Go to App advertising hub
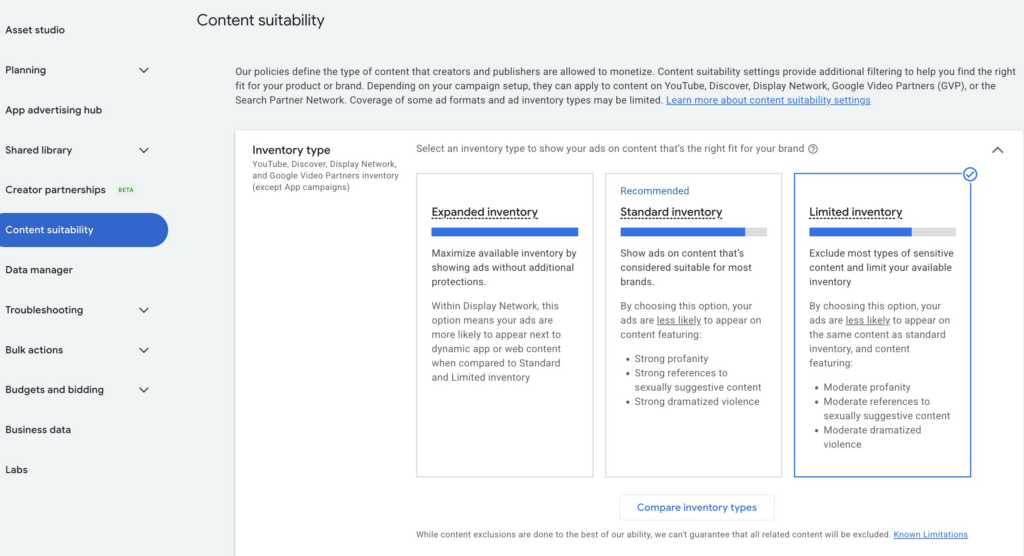The width and height of the screenshot is (1024, 556). [x=54, y=110]
